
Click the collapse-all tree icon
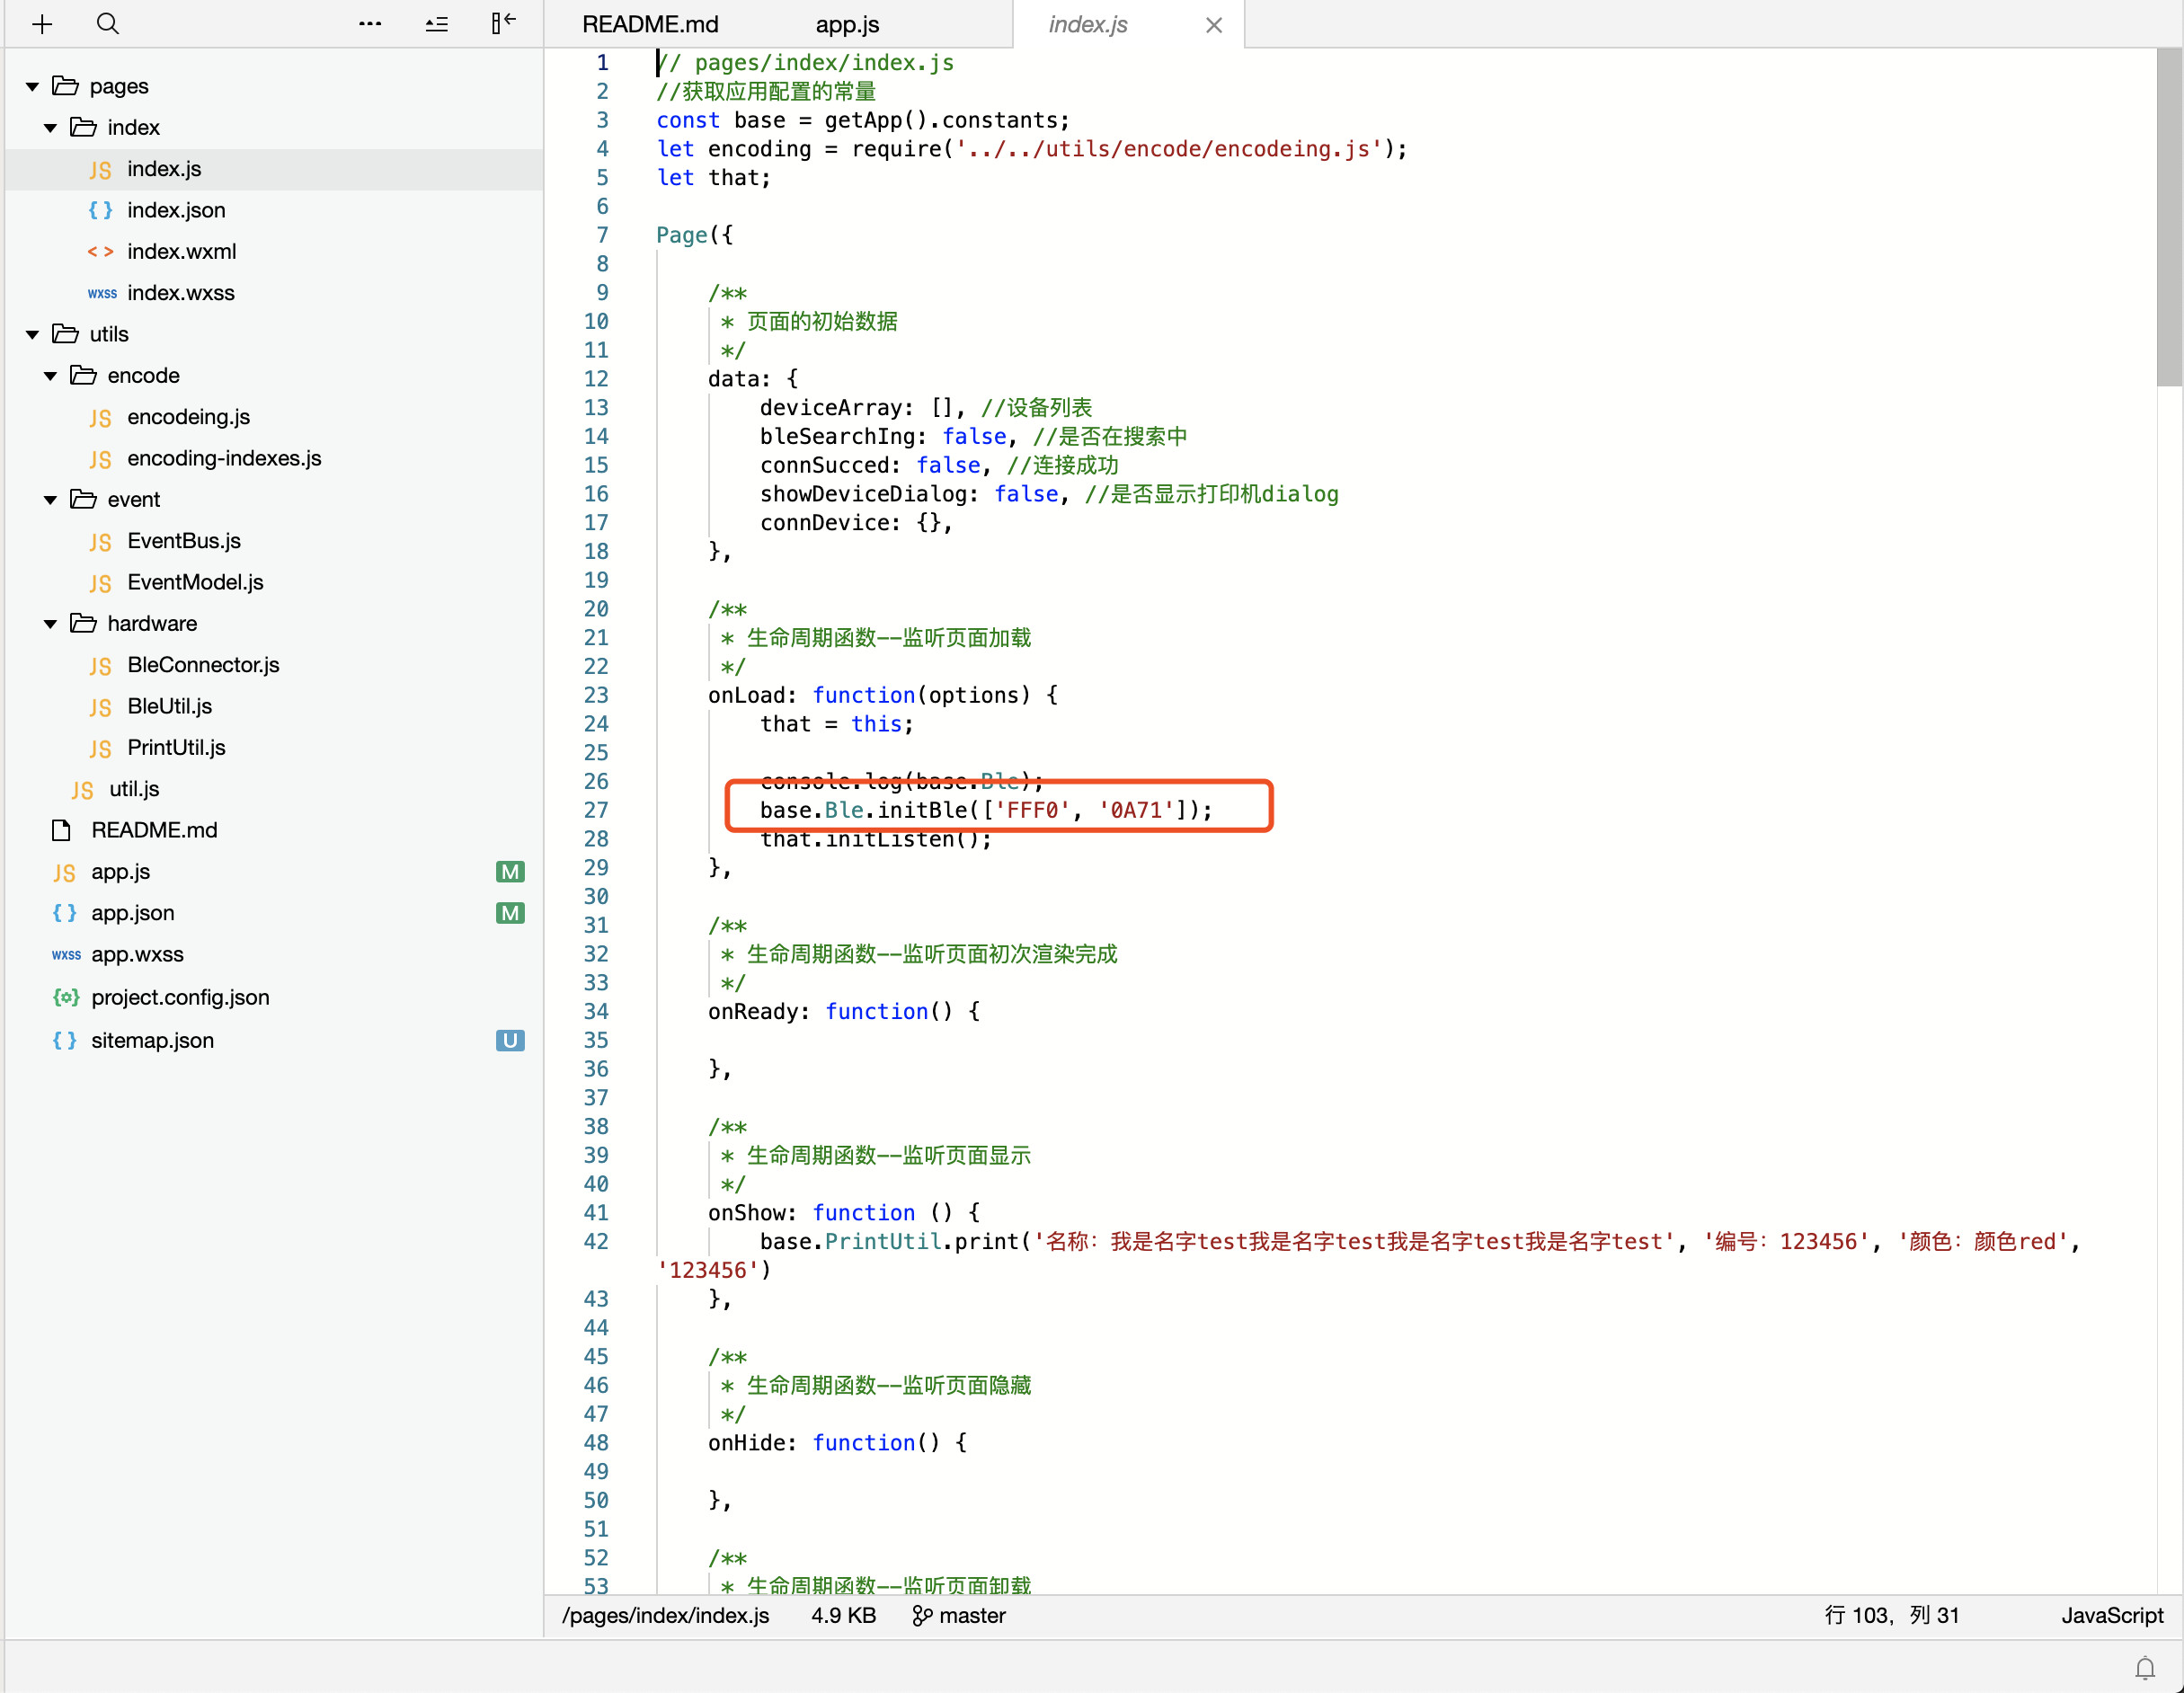tap(437, 24)
